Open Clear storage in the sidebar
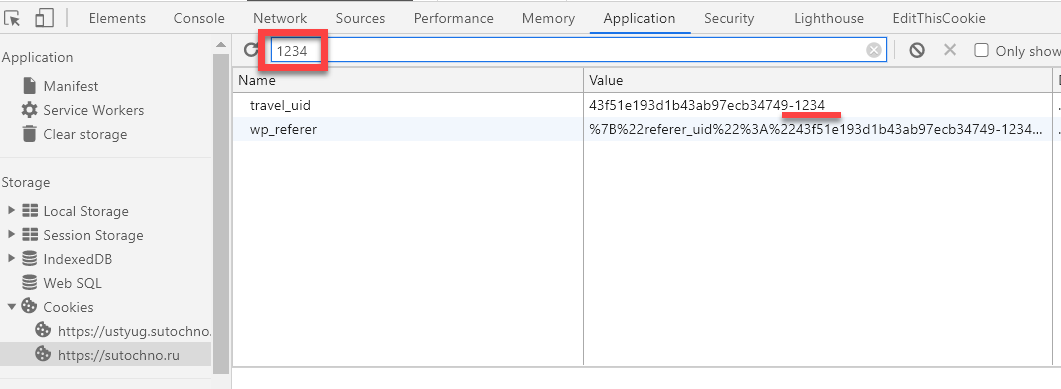 [85, 135]
